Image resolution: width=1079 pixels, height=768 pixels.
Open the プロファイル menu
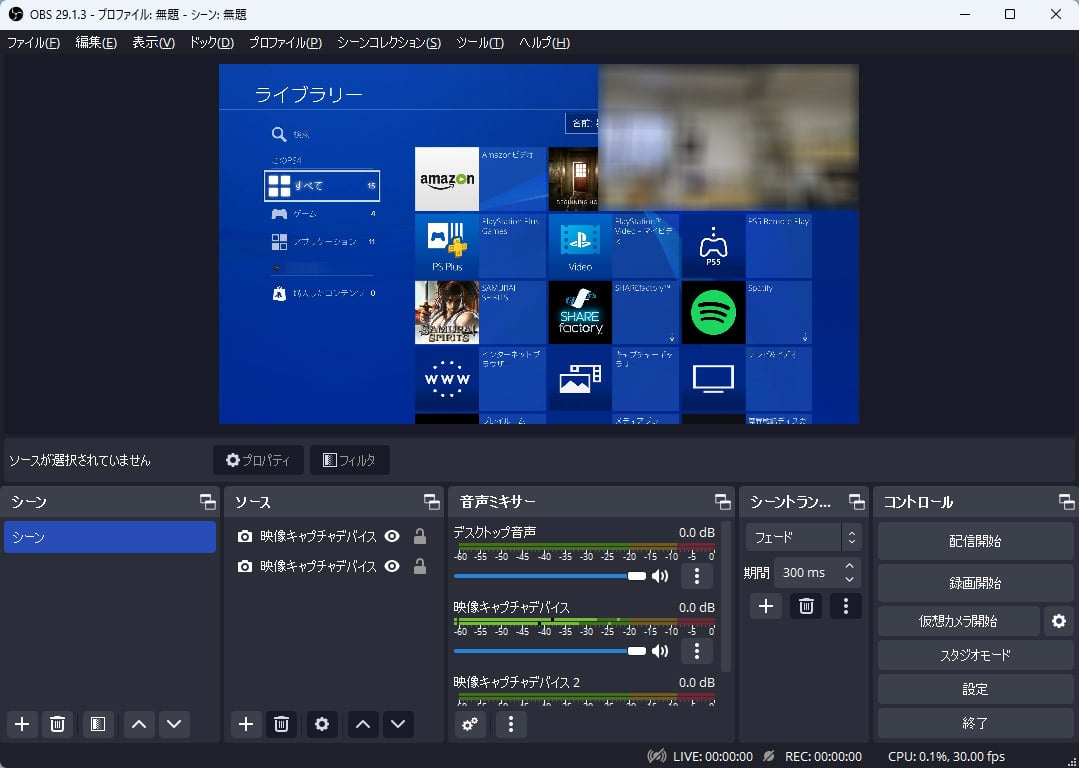click(285, 43)
